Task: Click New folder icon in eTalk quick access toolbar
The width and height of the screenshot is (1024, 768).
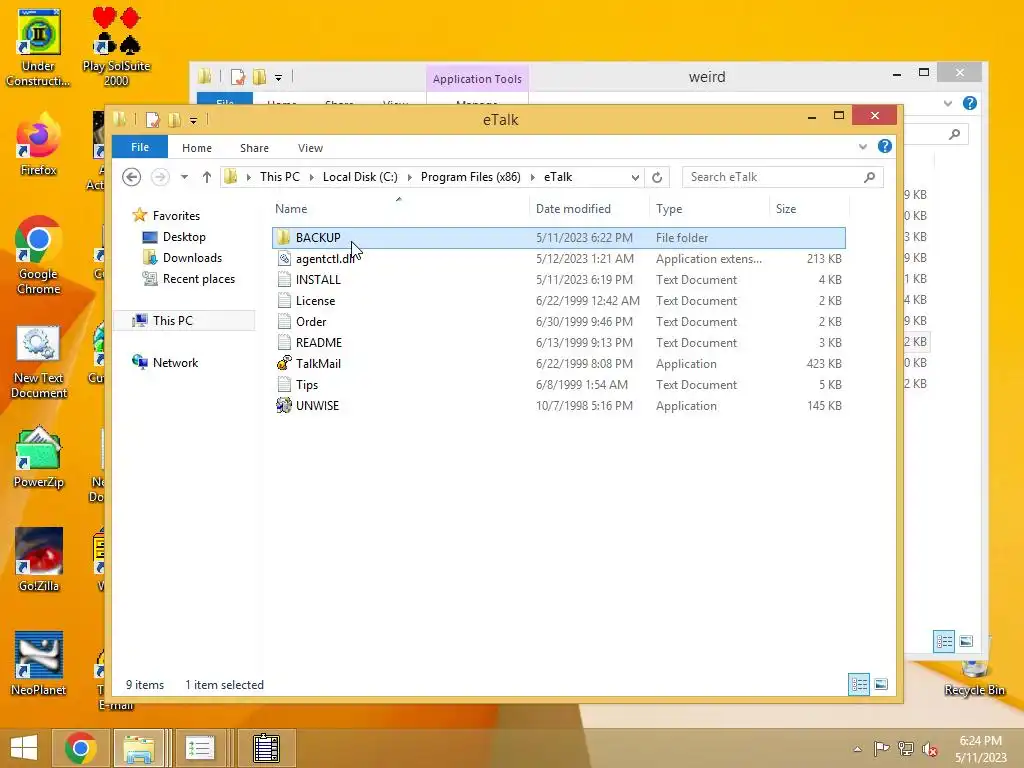Action: (x=174, y=120)
